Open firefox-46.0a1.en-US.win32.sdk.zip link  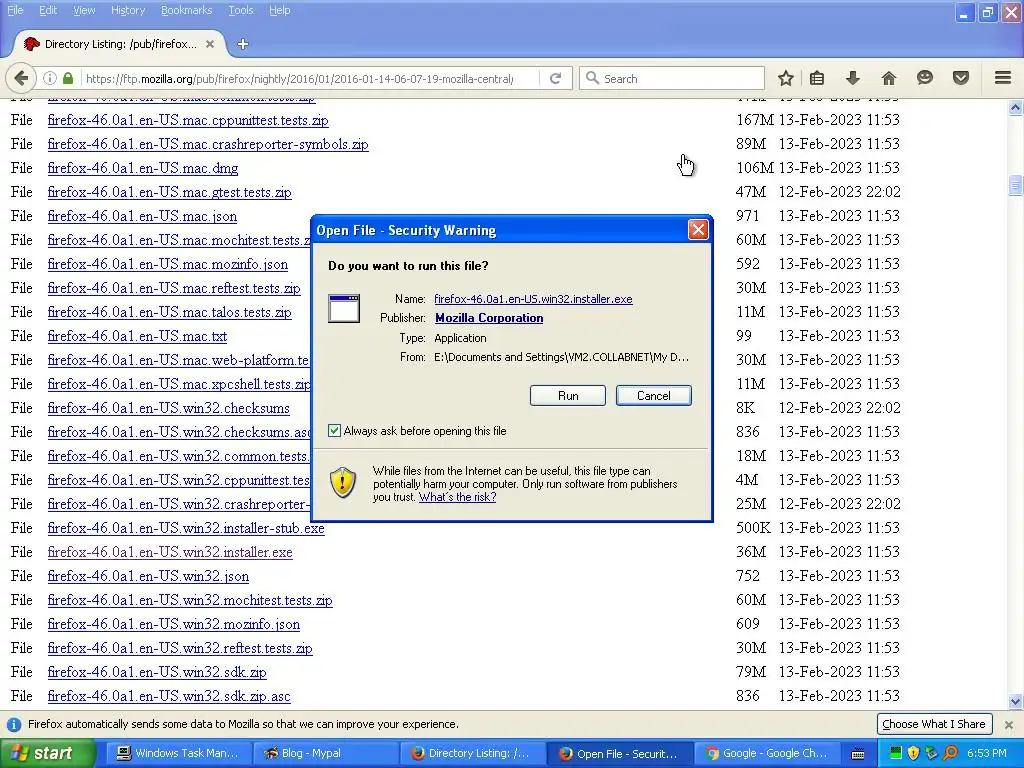click(157, 672)
